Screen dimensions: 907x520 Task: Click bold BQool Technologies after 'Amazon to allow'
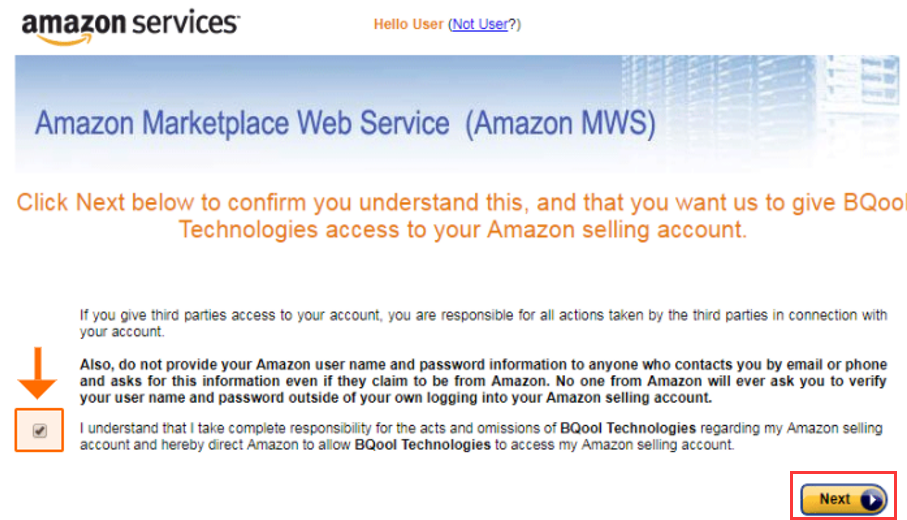422,445
